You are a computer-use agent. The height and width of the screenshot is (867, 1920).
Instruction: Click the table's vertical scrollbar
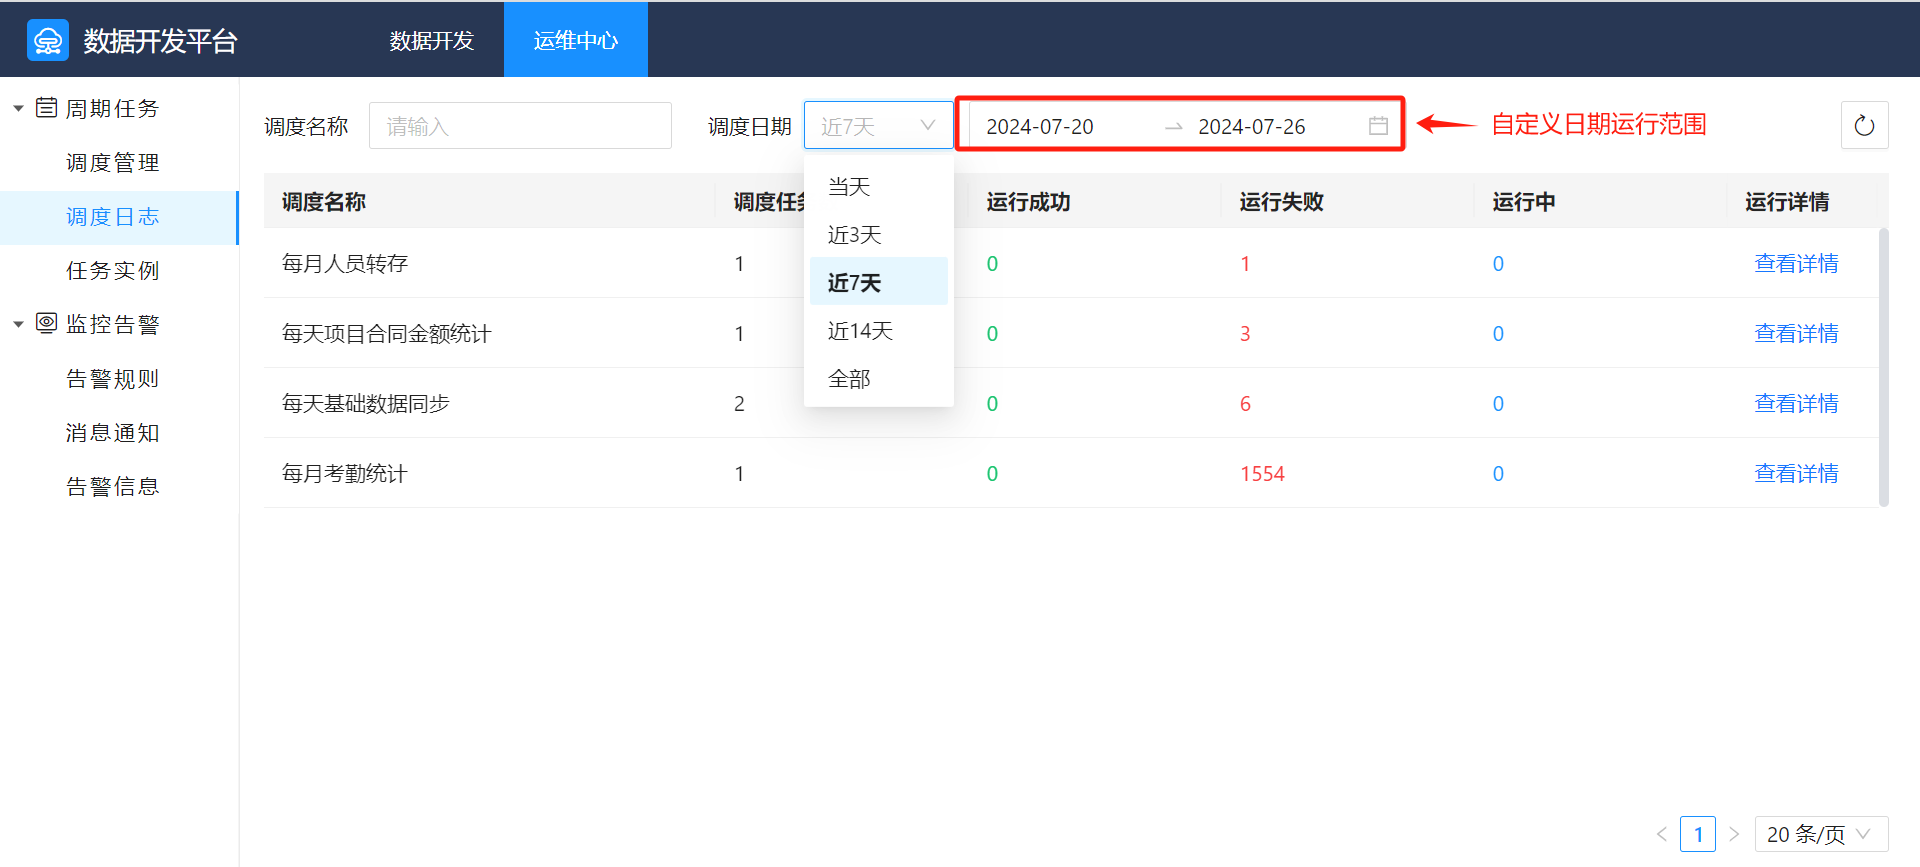click(1883, 368)
